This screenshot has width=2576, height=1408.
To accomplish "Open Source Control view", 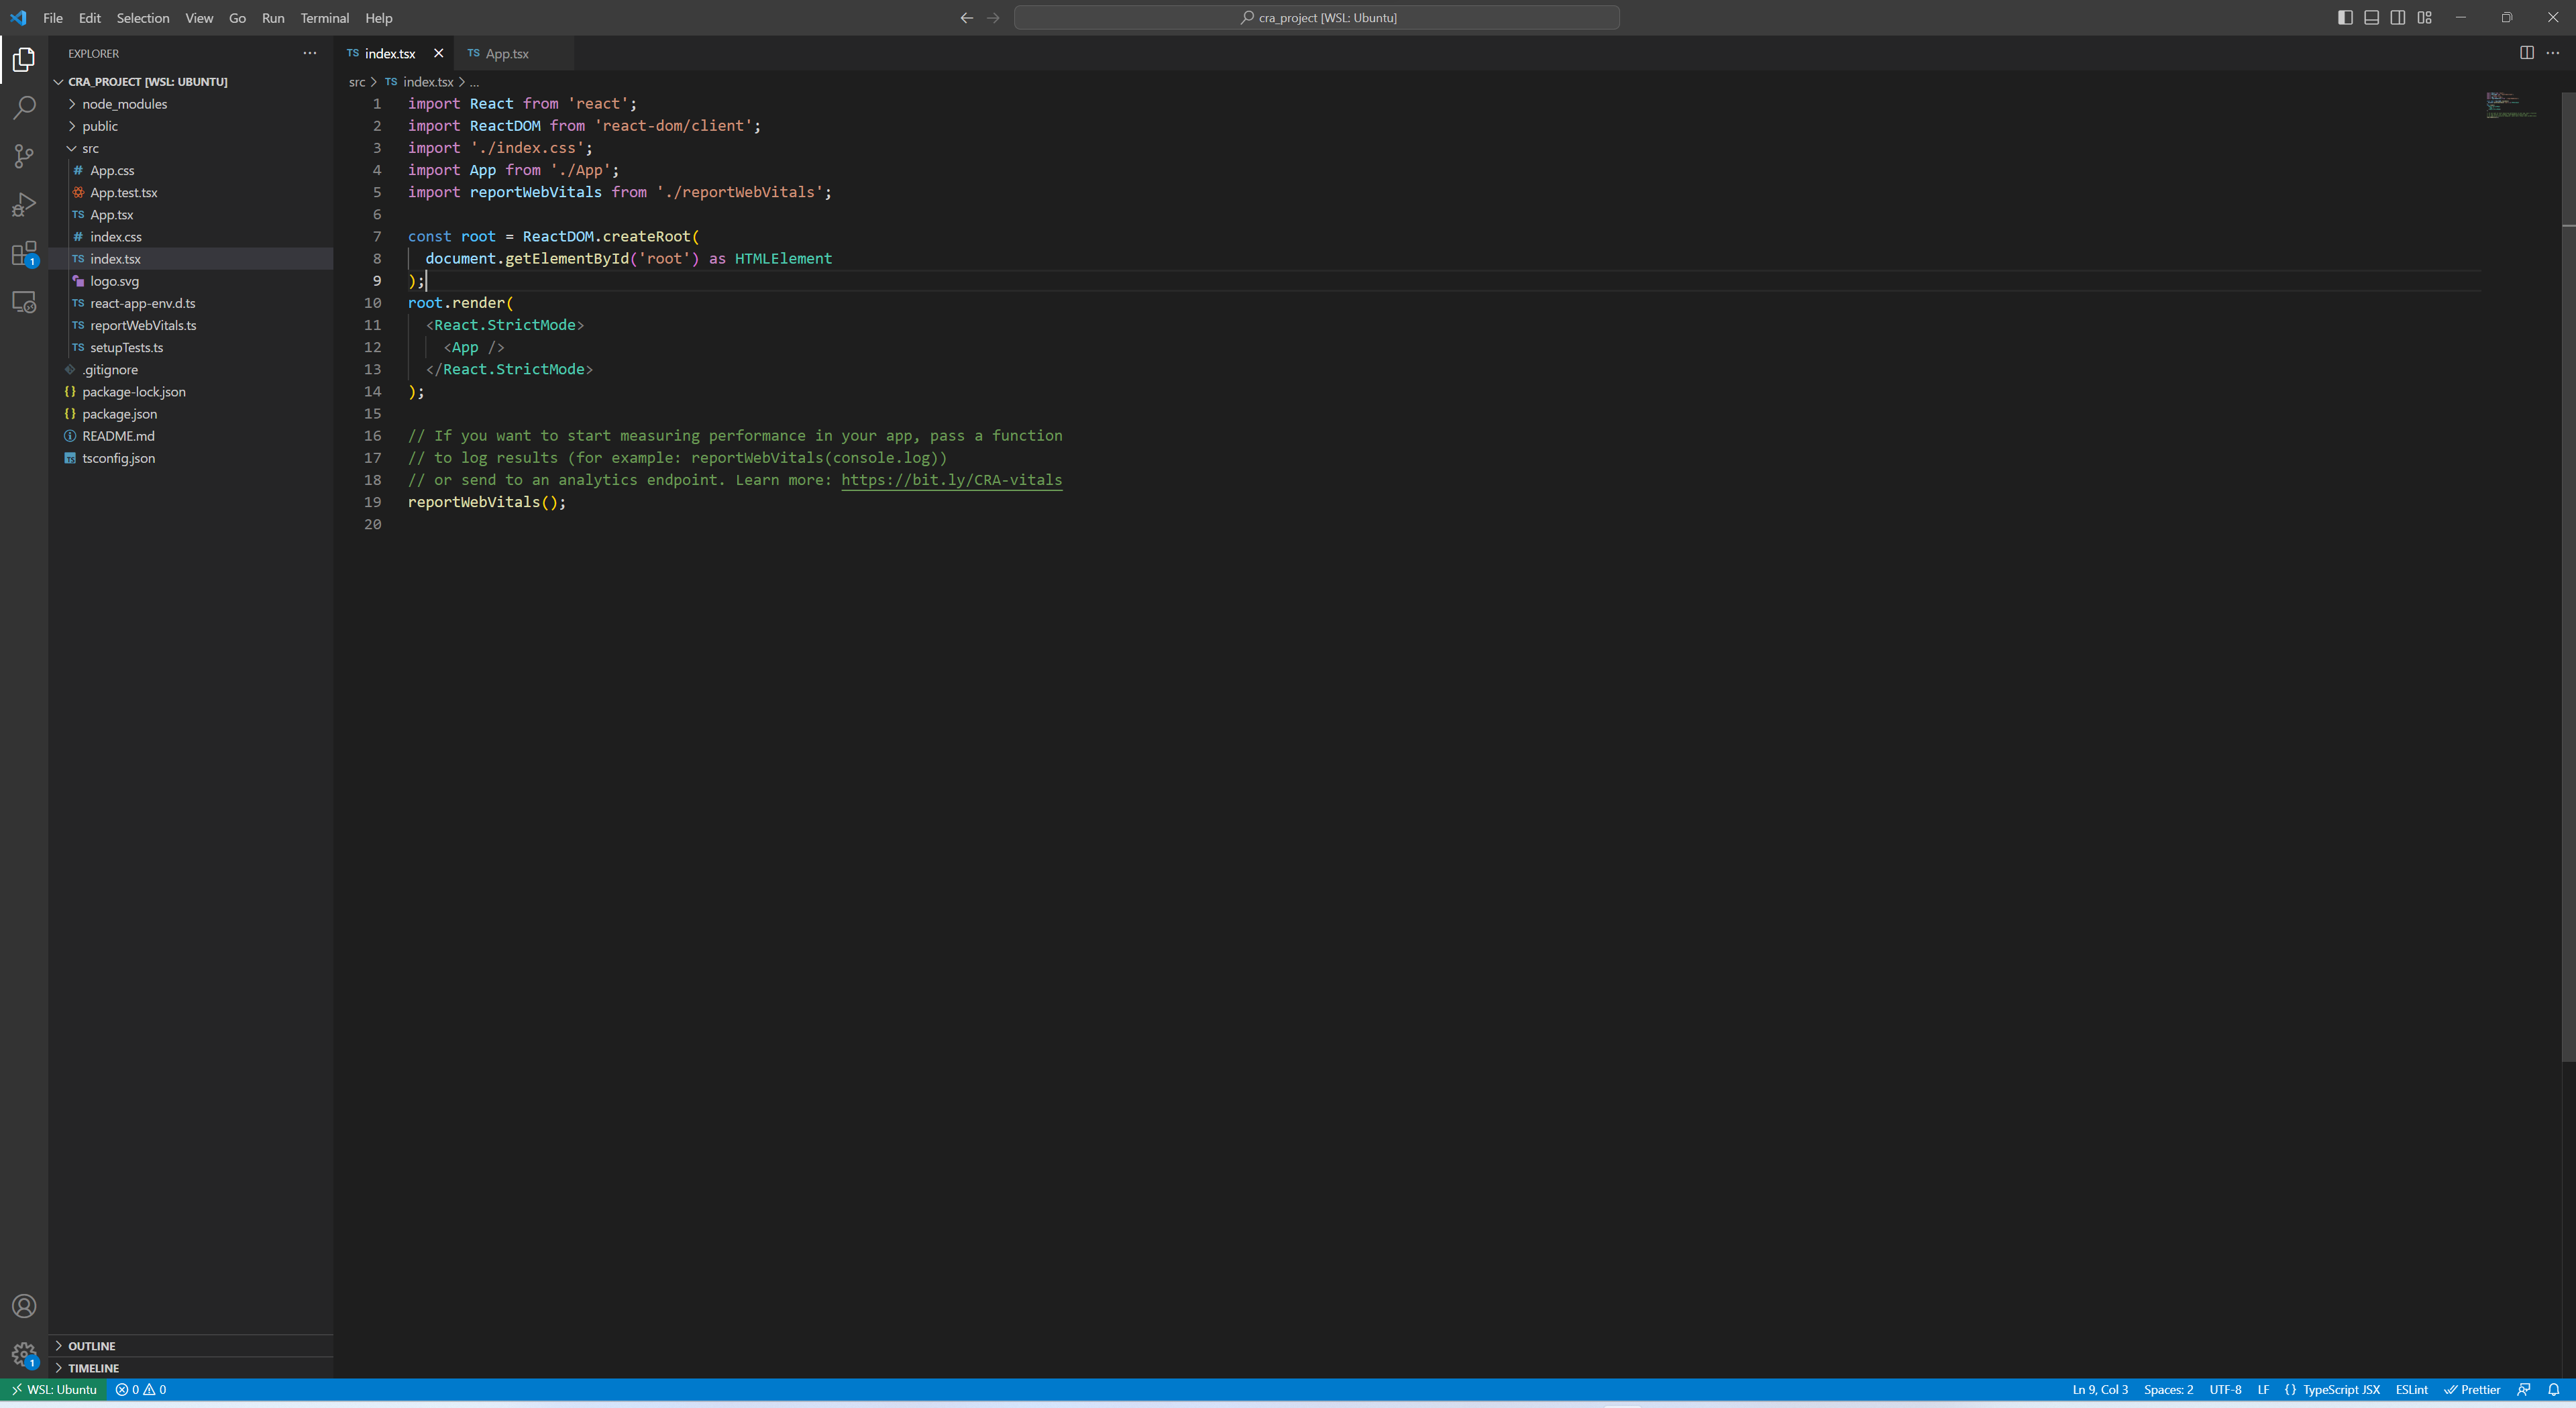I will pyautogui.click(x=24, y=156).
